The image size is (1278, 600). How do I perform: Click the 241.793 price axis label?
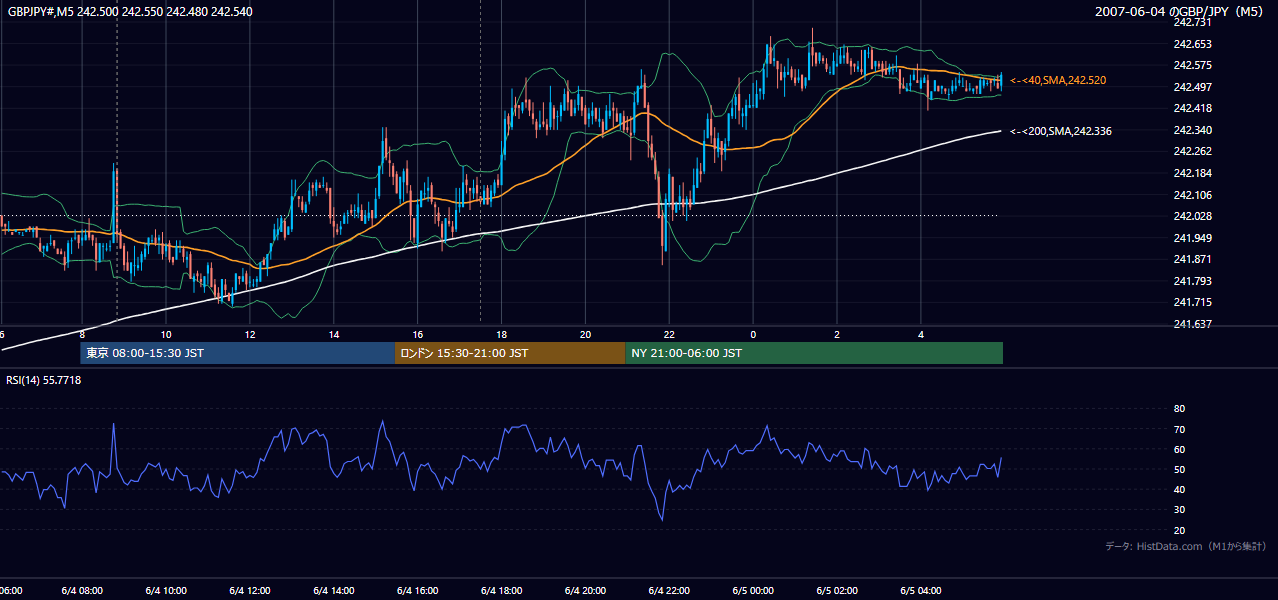click(x=1192, y=281)
